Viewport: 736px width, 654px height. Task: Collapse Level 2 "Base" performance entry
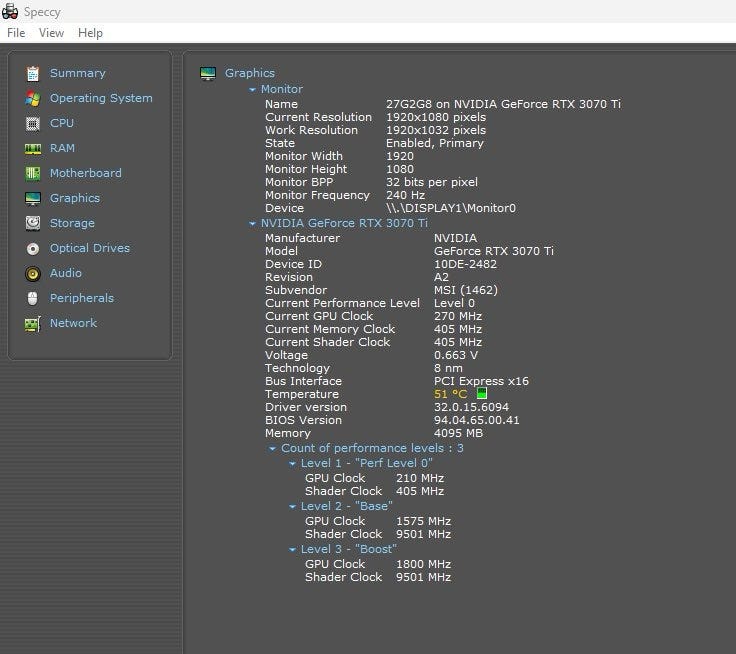(x=293, y=507)
